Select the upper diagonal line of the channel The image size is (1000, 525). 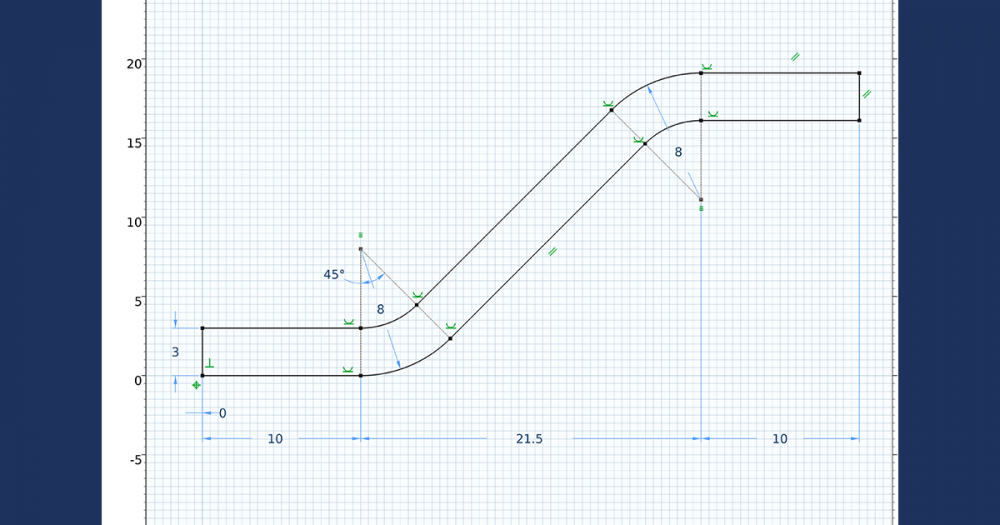[514, 207]
